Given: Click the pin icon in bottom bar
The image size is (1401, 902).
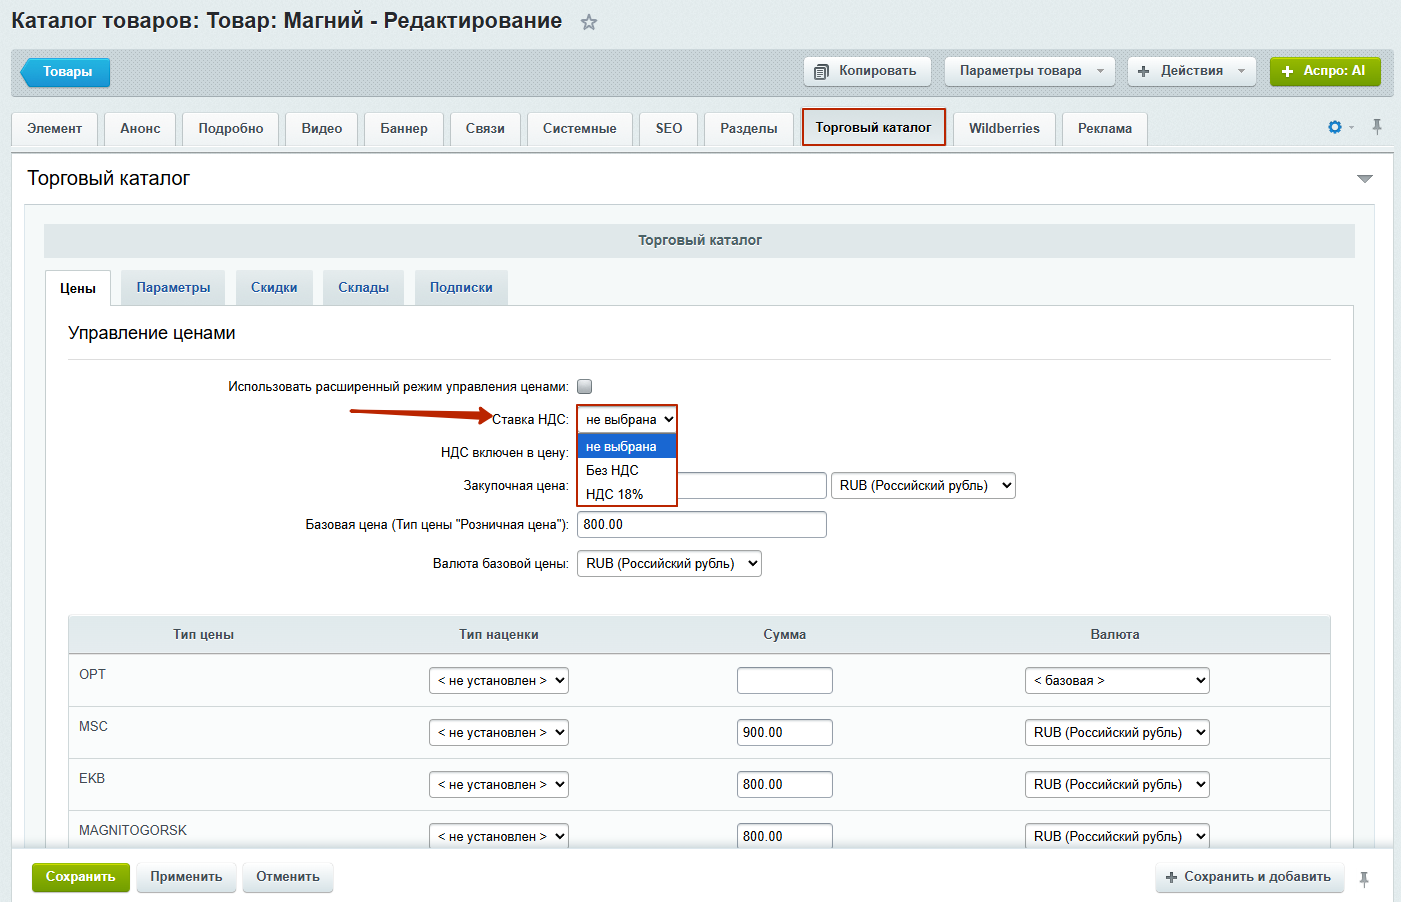Looking at the screenshot, I should (x=1364, y=879).
